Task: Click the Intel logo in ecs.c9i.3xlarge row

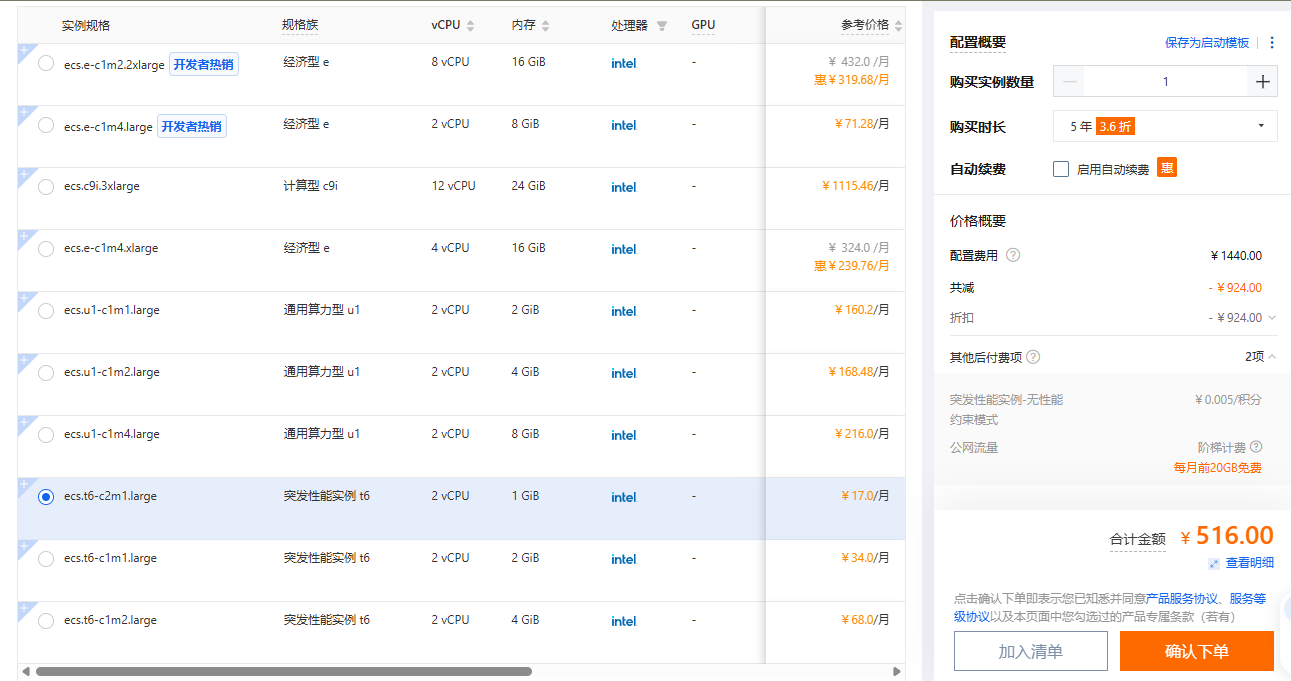Action: coord(624,187)
